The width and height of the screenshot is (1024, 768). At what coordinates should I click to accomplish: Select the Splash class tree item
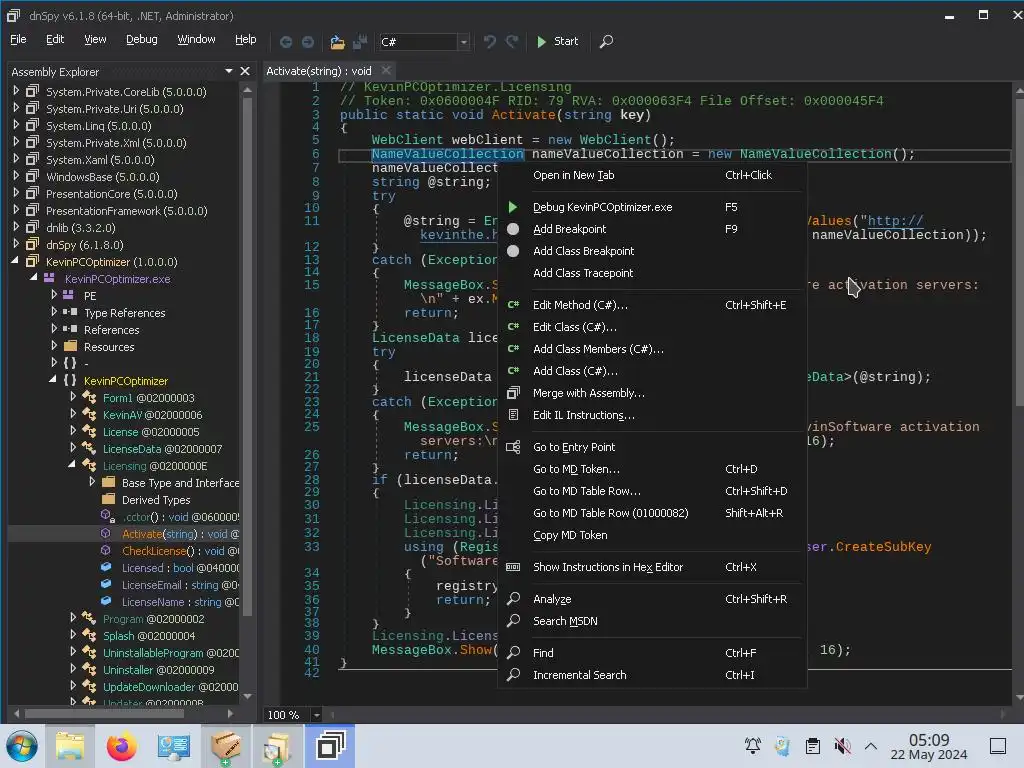(x=149, y=635)
